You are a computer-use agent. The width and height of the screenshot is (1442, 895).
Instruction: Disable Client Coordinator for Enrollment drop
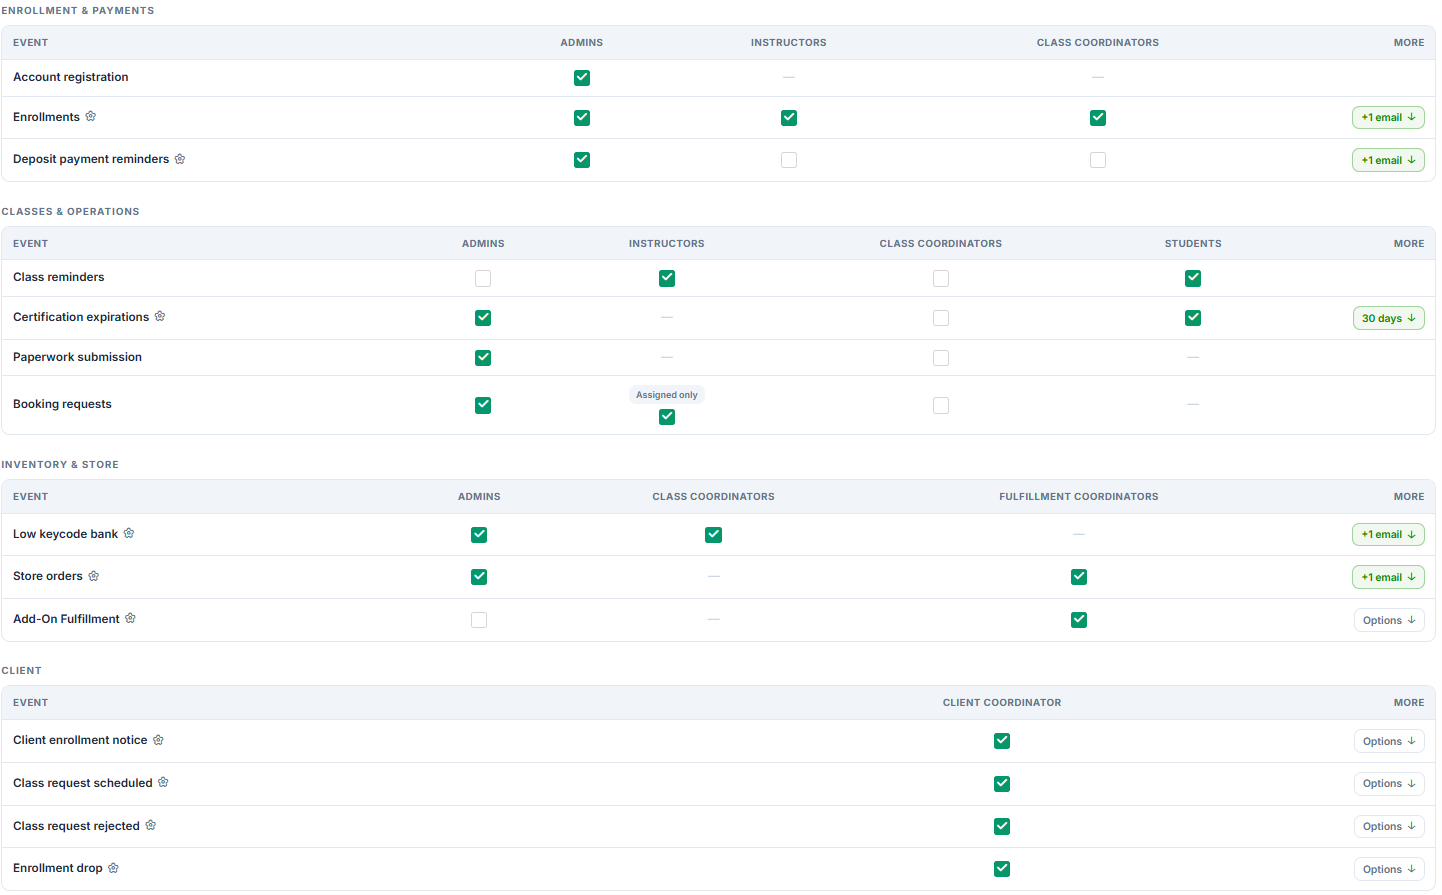[x=1002, y=869]
